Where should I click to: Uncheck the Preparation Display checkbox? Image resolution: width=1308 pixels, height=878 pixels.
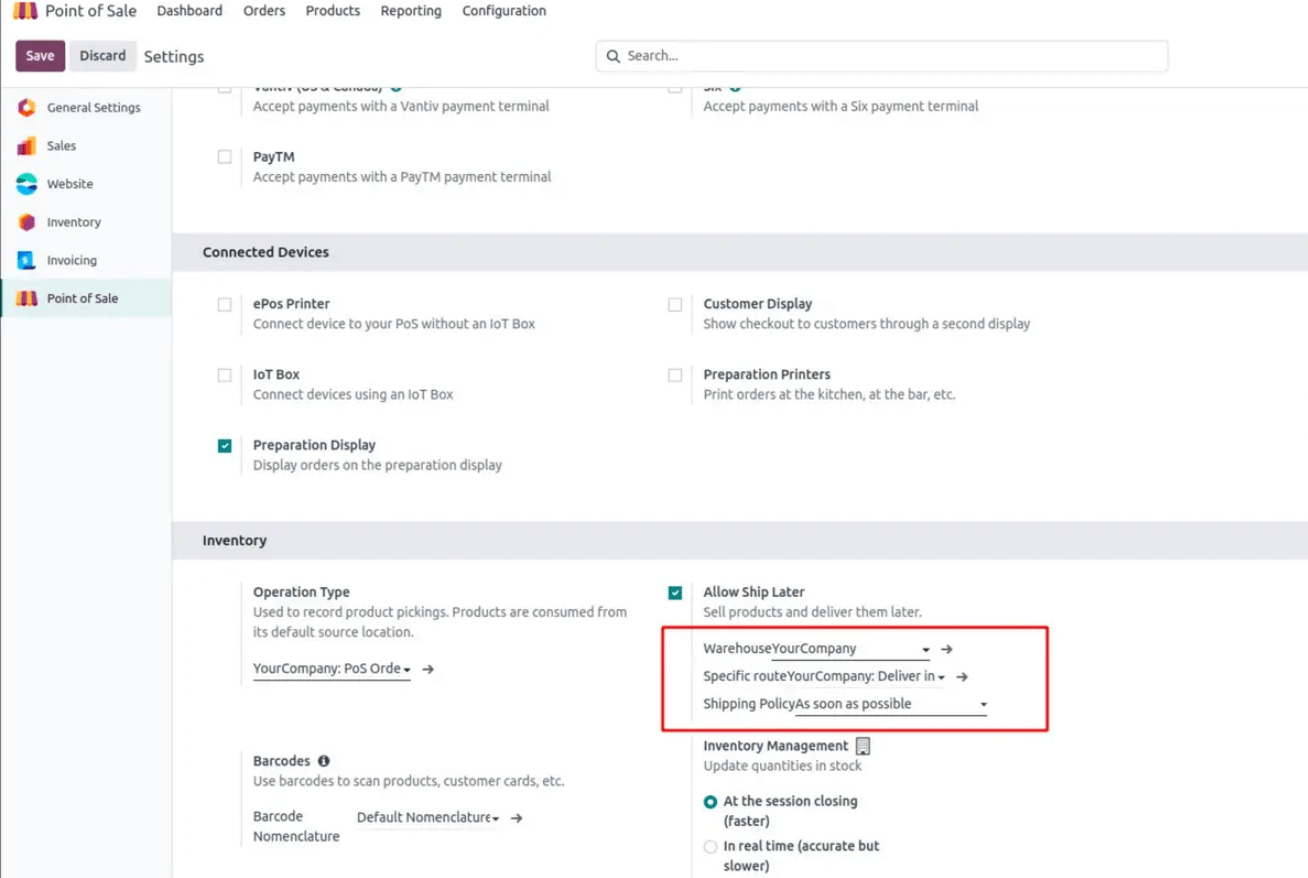click(x=225, y=446)
